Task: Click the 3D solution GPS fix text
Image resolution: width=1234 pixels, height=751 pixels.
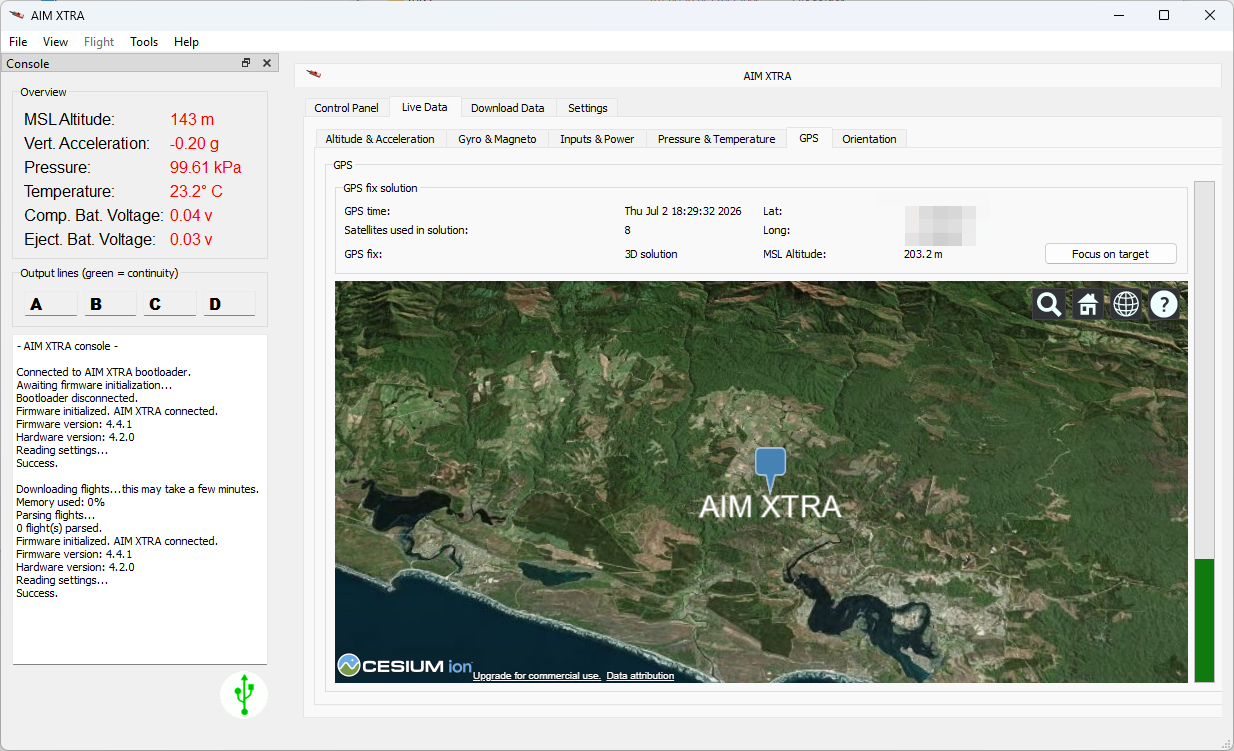Action: tap(651, 254)
